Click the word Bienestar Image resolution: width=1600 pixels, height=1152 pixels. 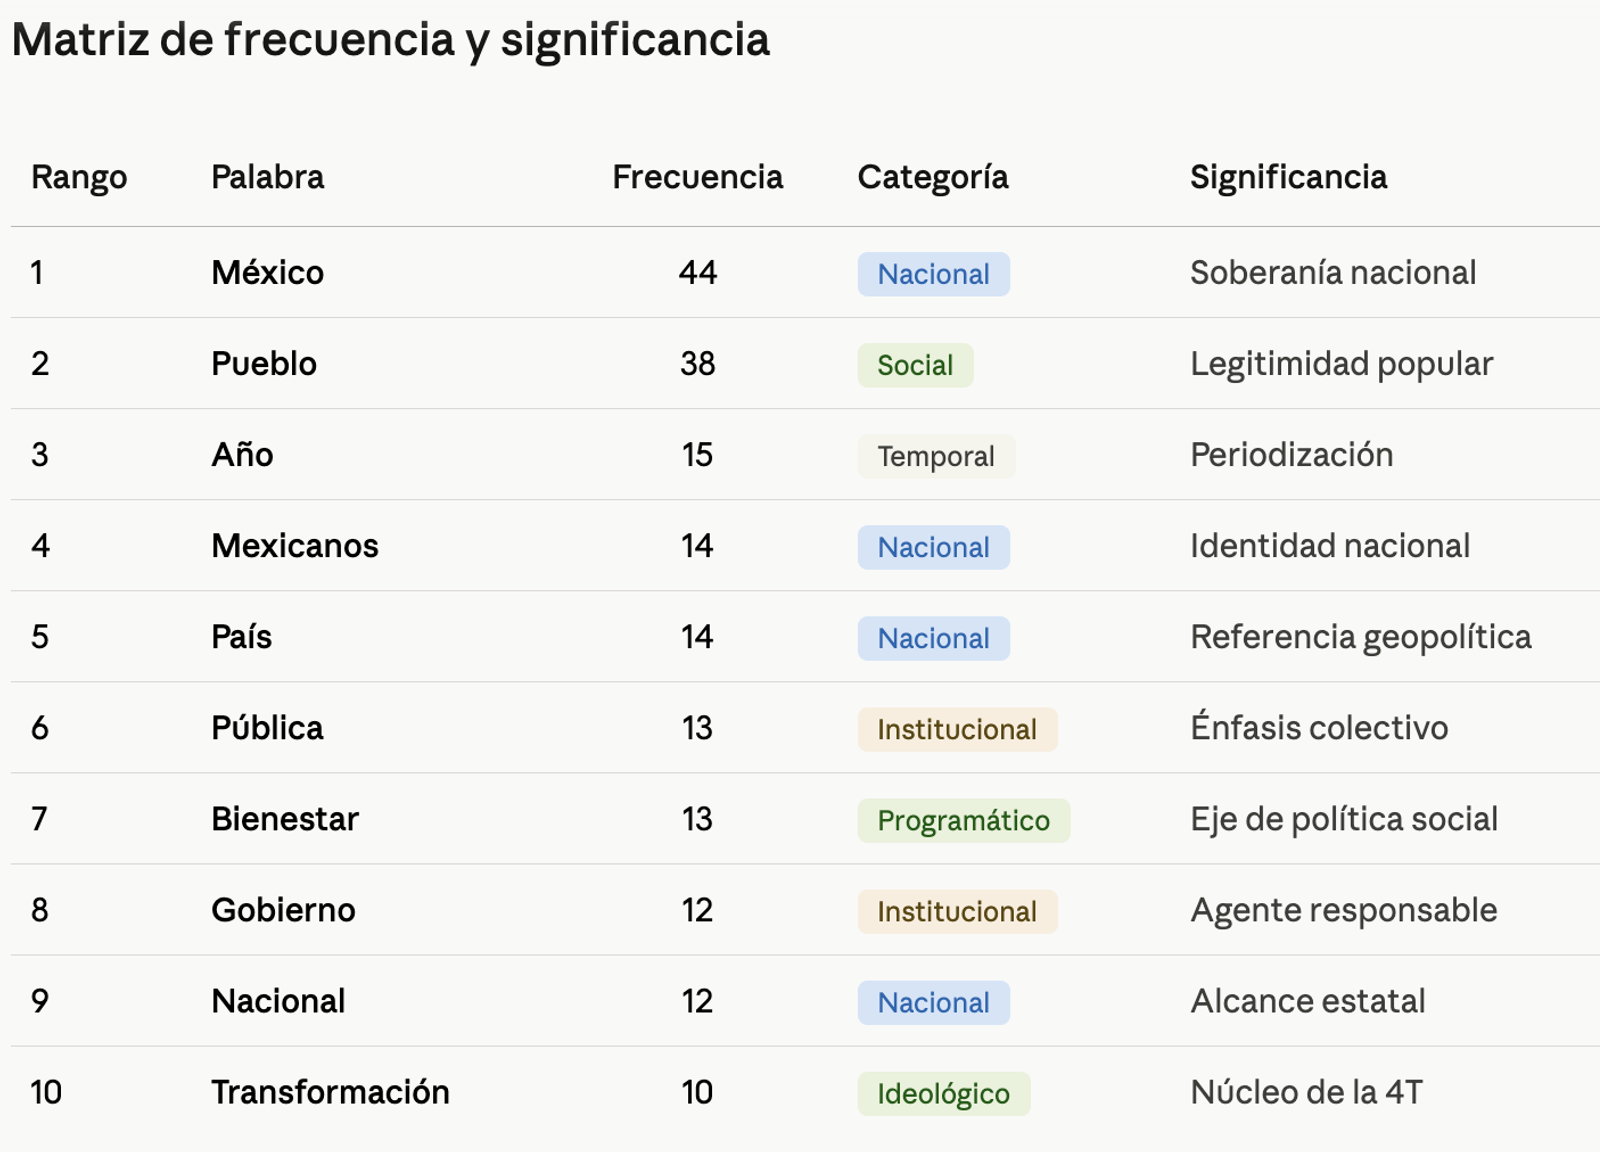pos(285,819)
